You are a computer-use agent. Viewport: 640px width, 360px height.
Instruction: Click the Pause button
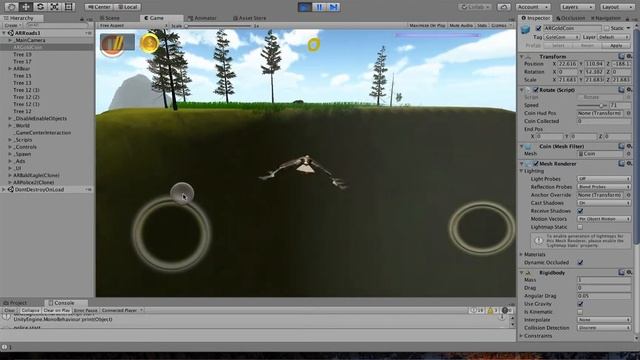click(319, 7)
